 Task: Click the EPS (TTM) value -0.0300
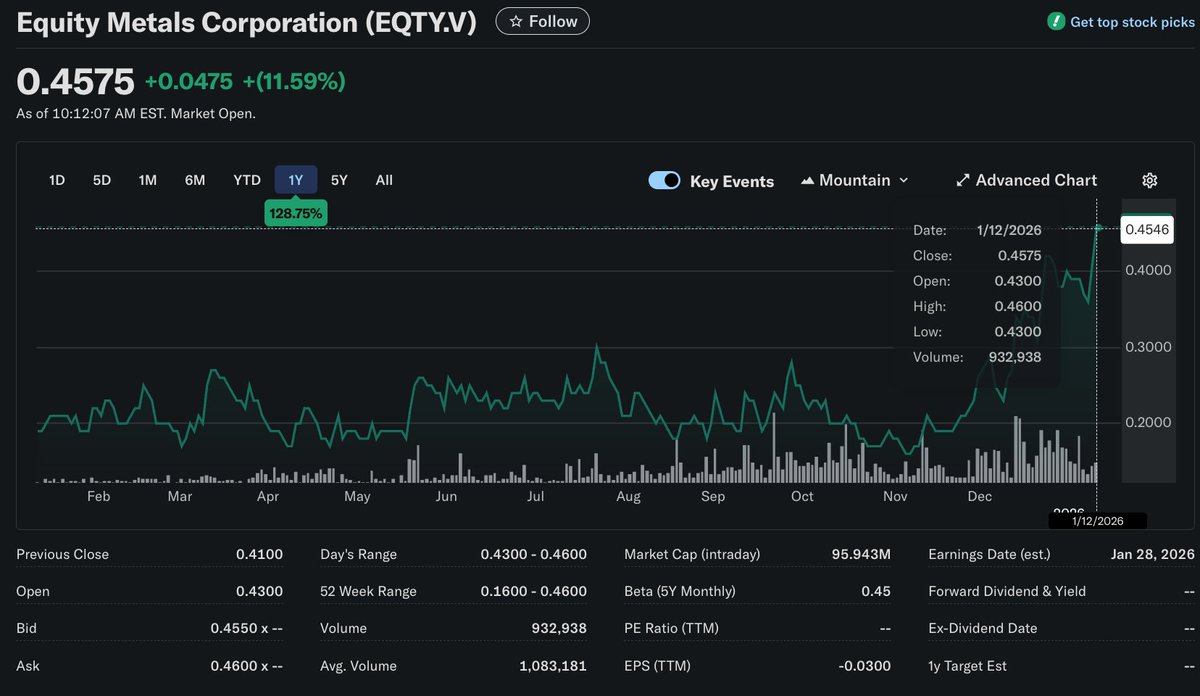(866, 665)
